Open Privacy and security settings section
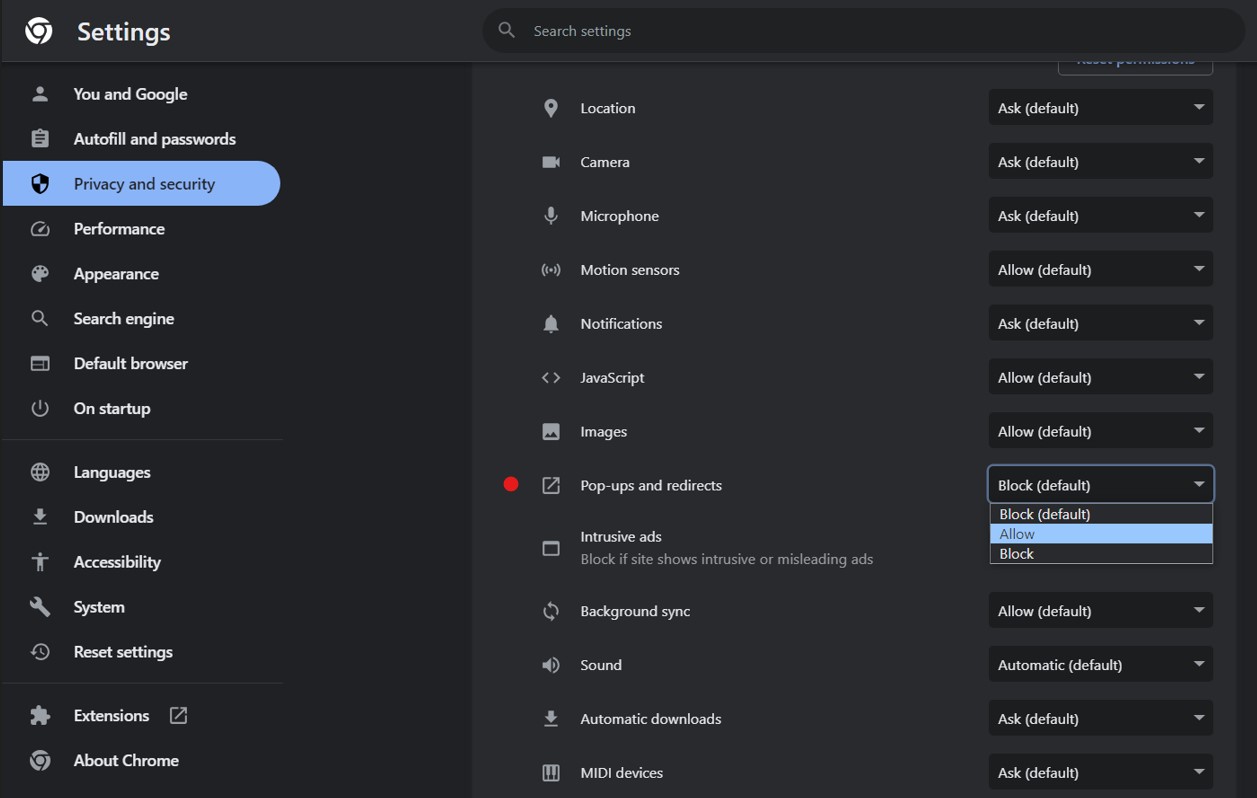The height and width of the screenshot is (798, 1257). click(143, 184)
